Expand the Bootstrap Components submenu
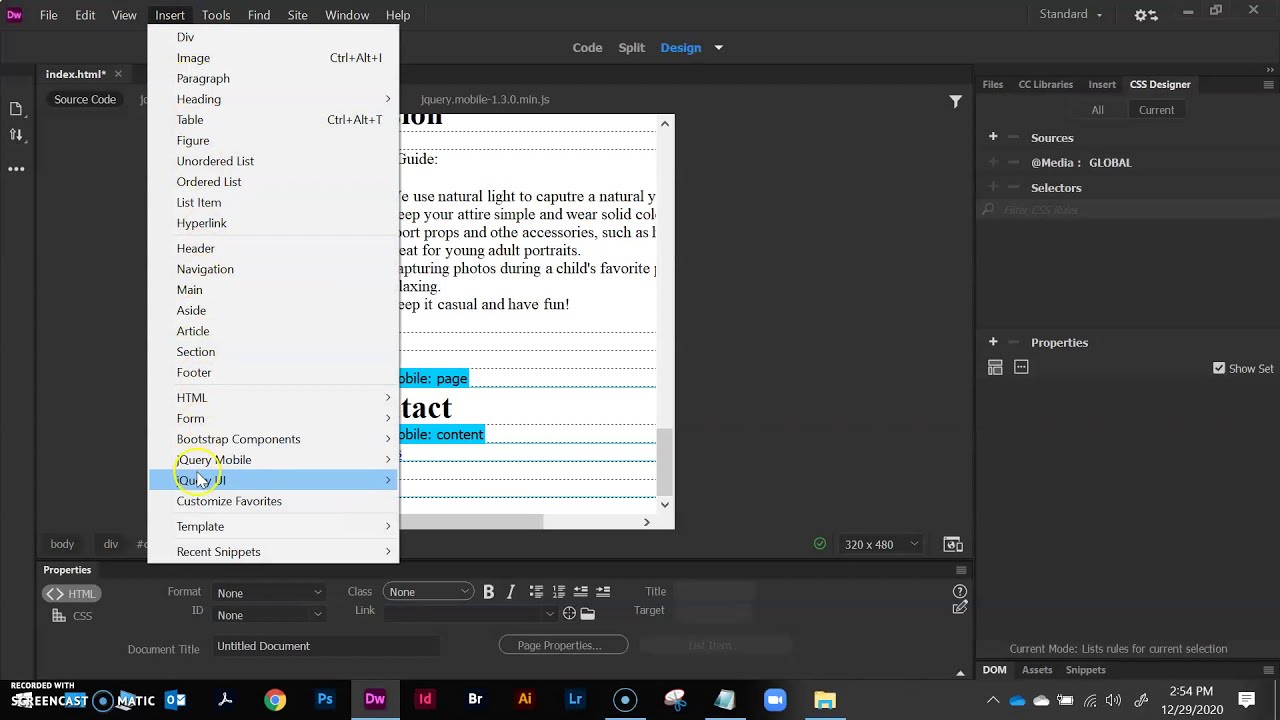 point(273,439)
